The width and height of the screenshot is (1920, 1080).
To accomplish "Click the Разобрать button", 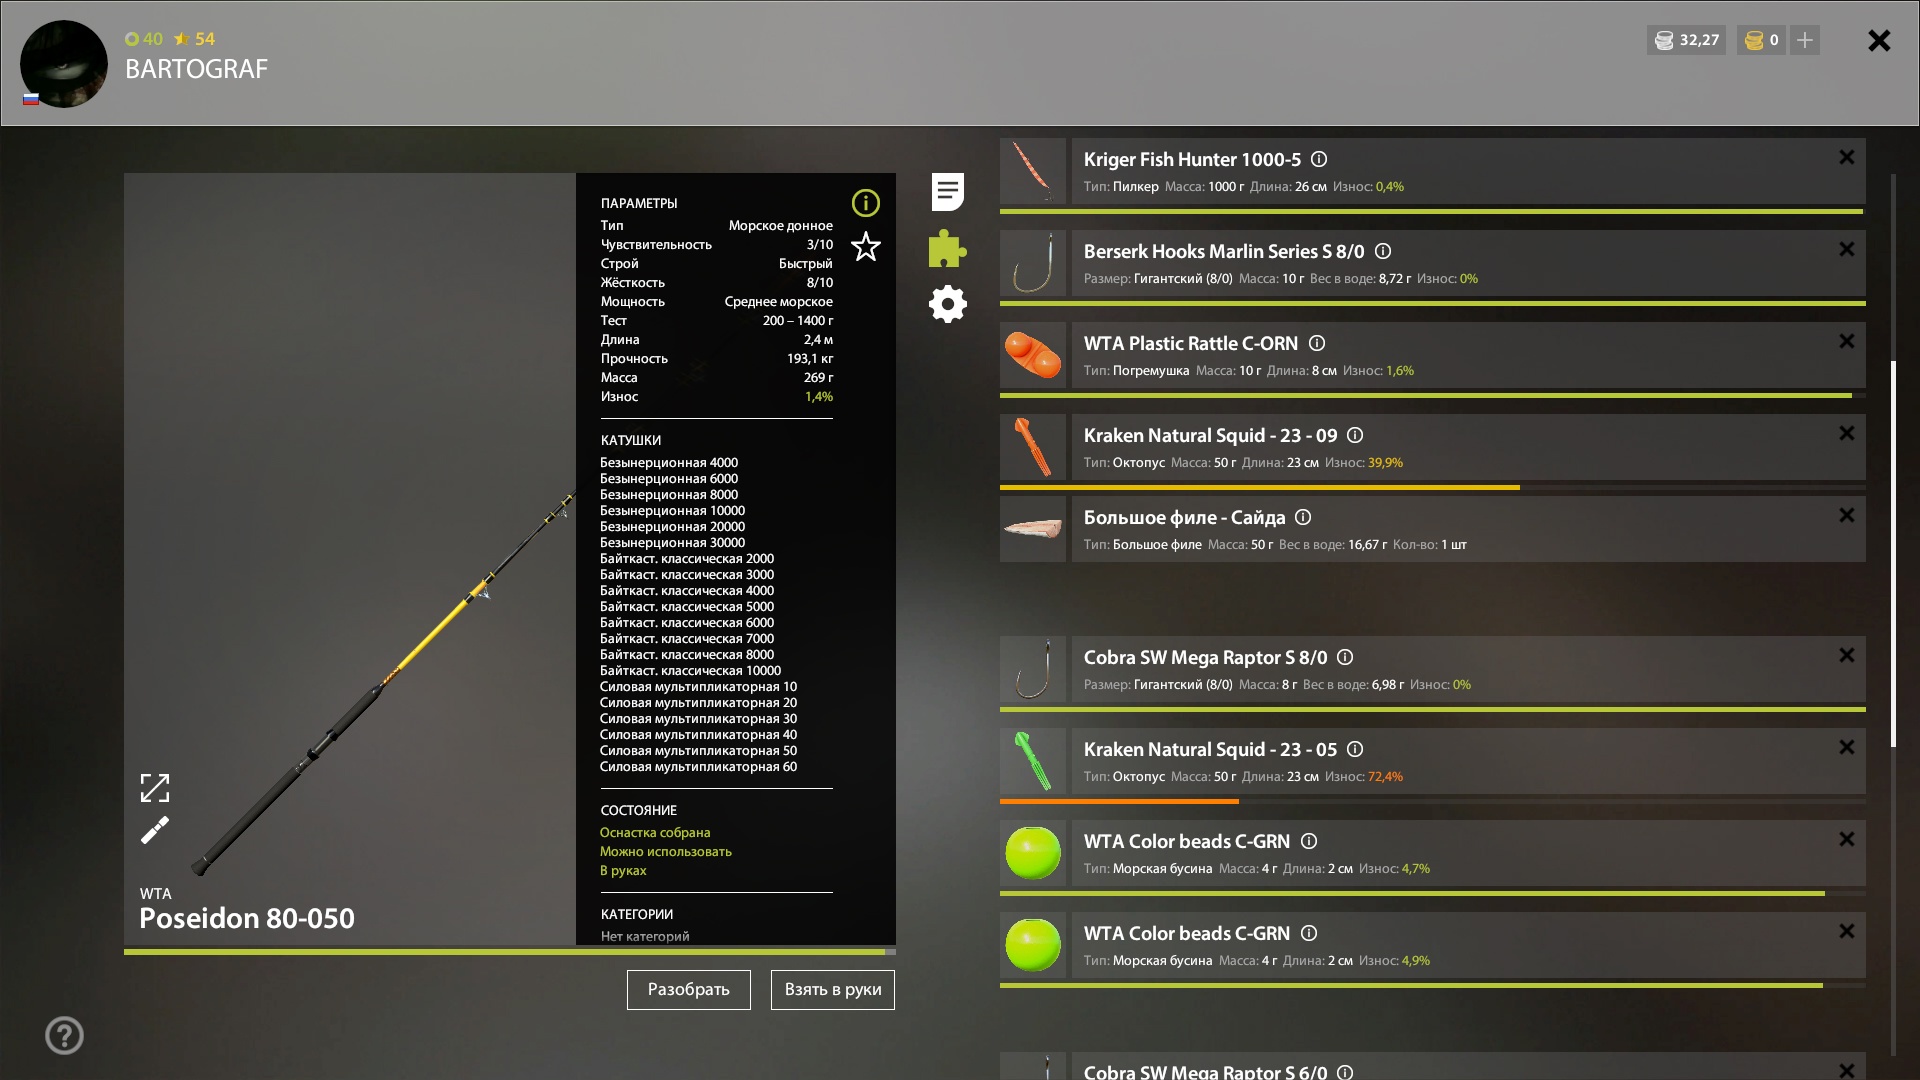I will point(689,990).
